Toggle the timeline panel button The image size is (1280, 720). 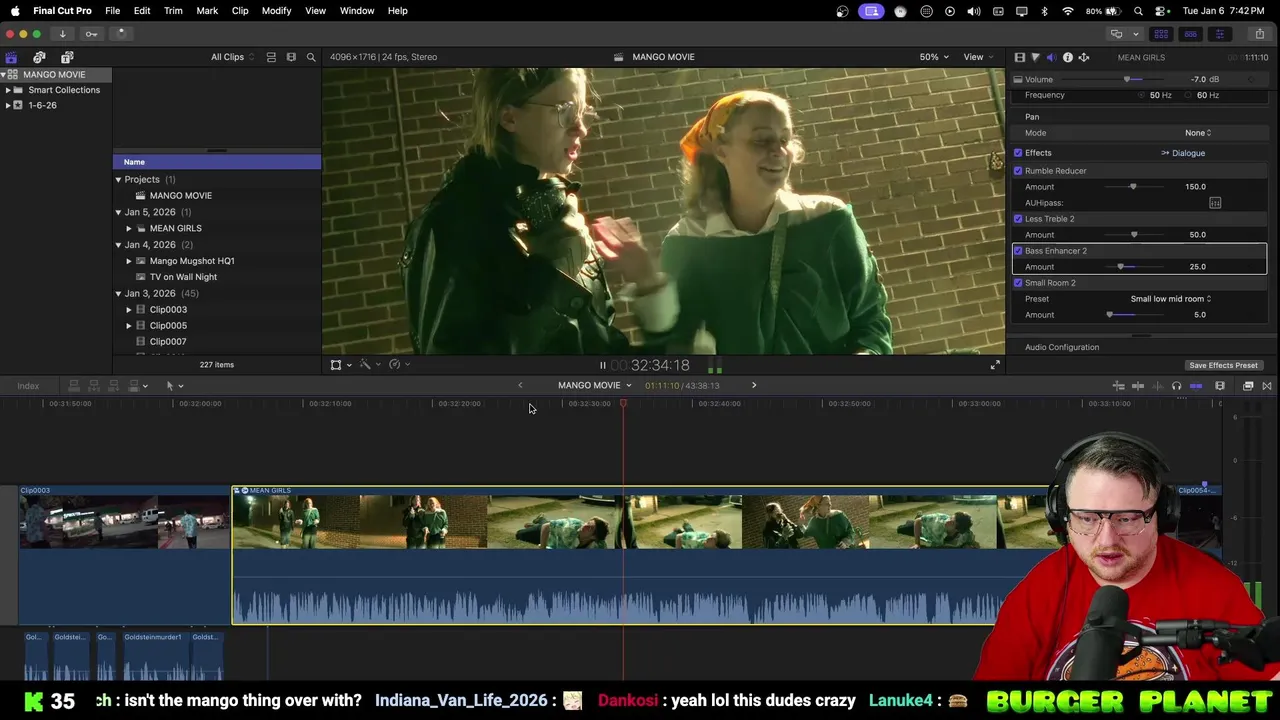(x=1190, y=34)
